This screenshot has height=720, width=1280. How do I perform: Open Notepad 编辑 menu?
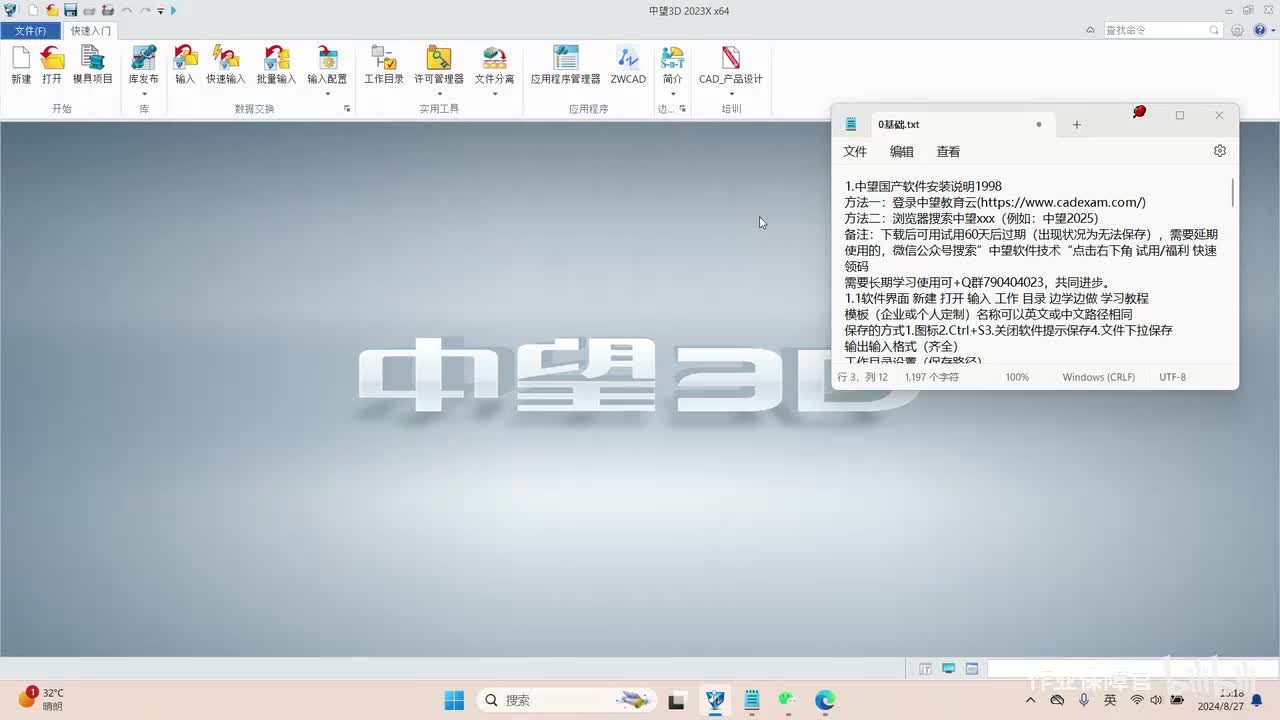902,152
